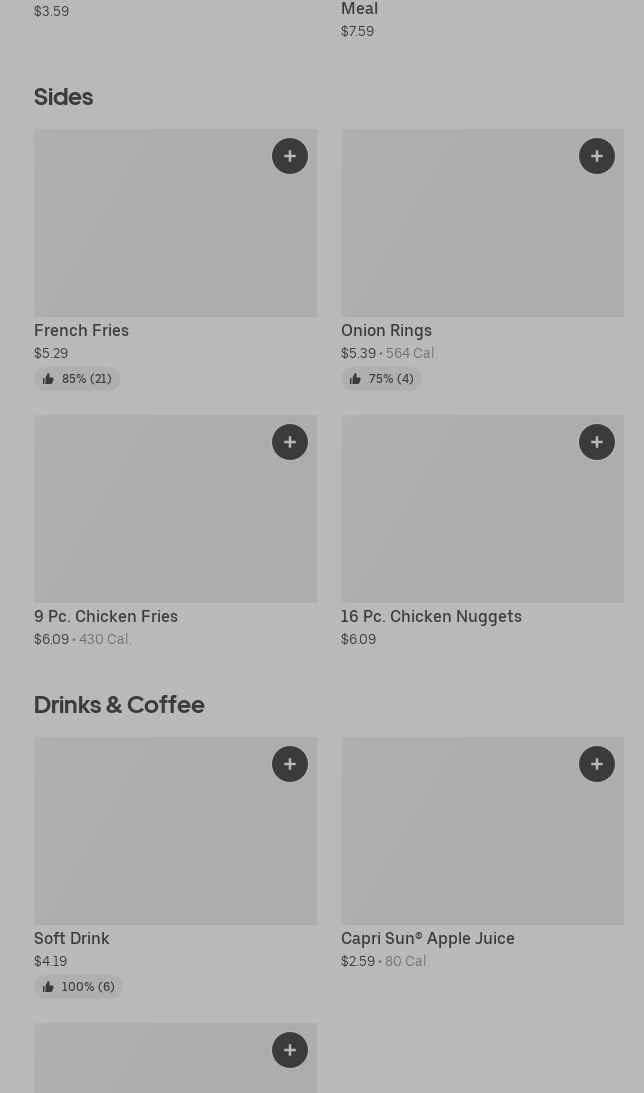This screenshot has width=644, height=1093.
Task: Click the Sides section heading
Action: (x=63, y=96)
